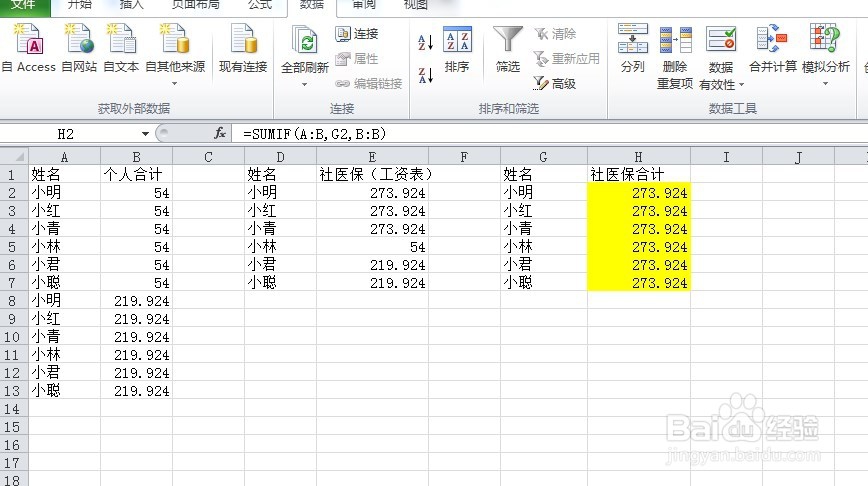Click the Properties (属性) button

357,59
